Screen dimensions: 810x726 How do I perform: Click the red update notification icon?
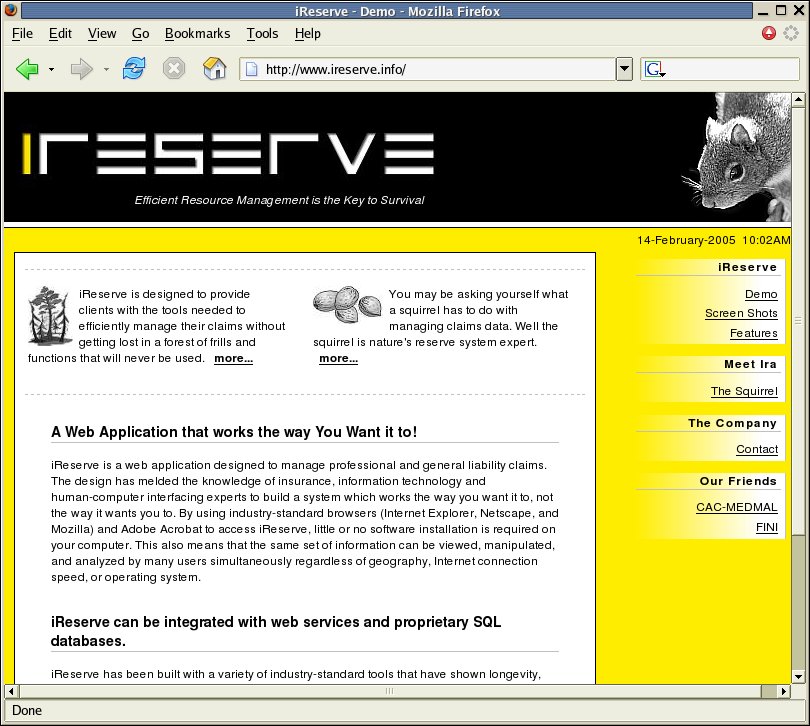pos(769,33)
